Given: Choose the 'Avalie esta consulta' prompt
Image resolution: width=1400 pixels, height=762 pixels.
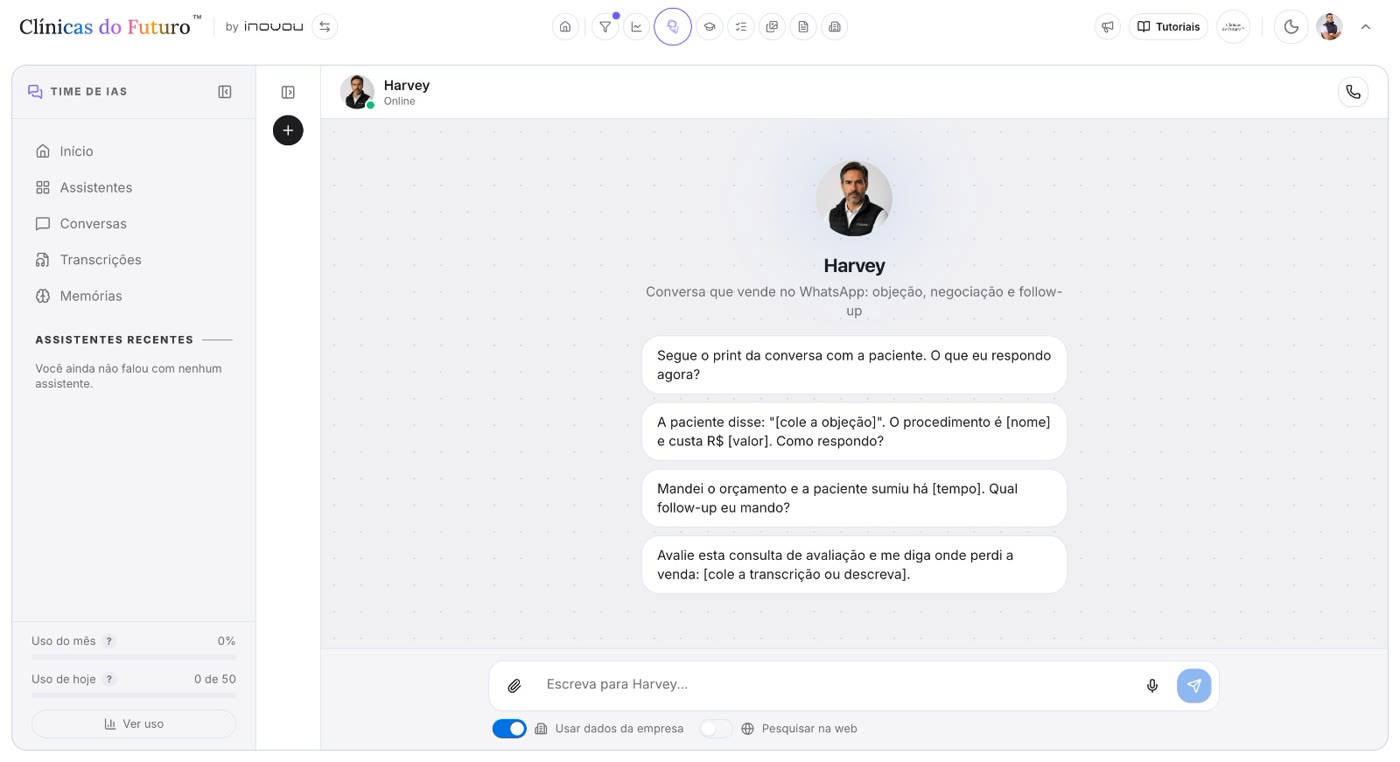Looking at the screenshot, I should pos(854,564).
